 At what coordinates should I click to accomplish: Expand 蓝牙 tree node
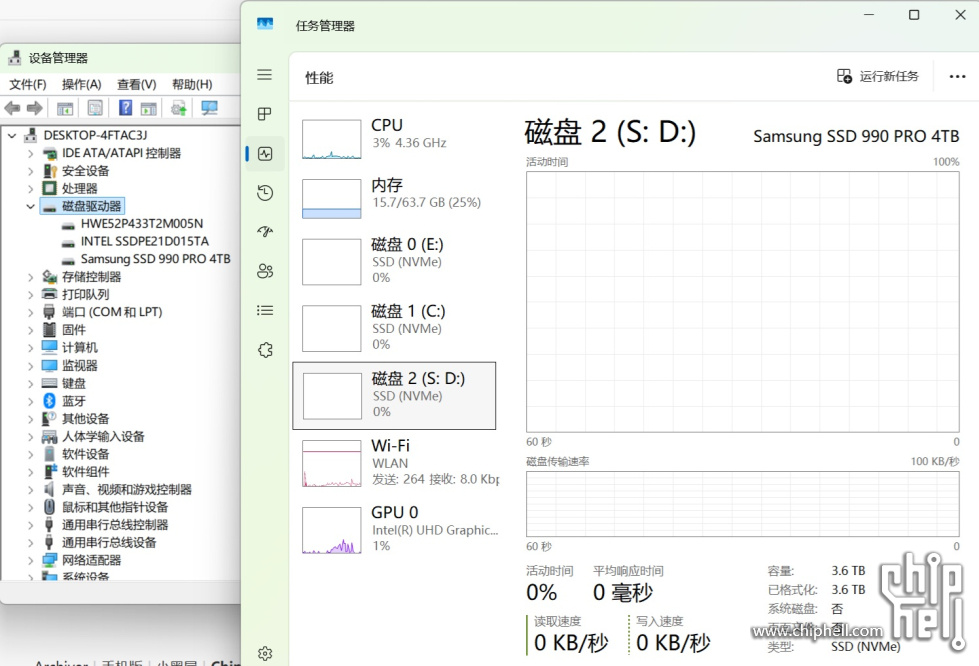(31, 401)
